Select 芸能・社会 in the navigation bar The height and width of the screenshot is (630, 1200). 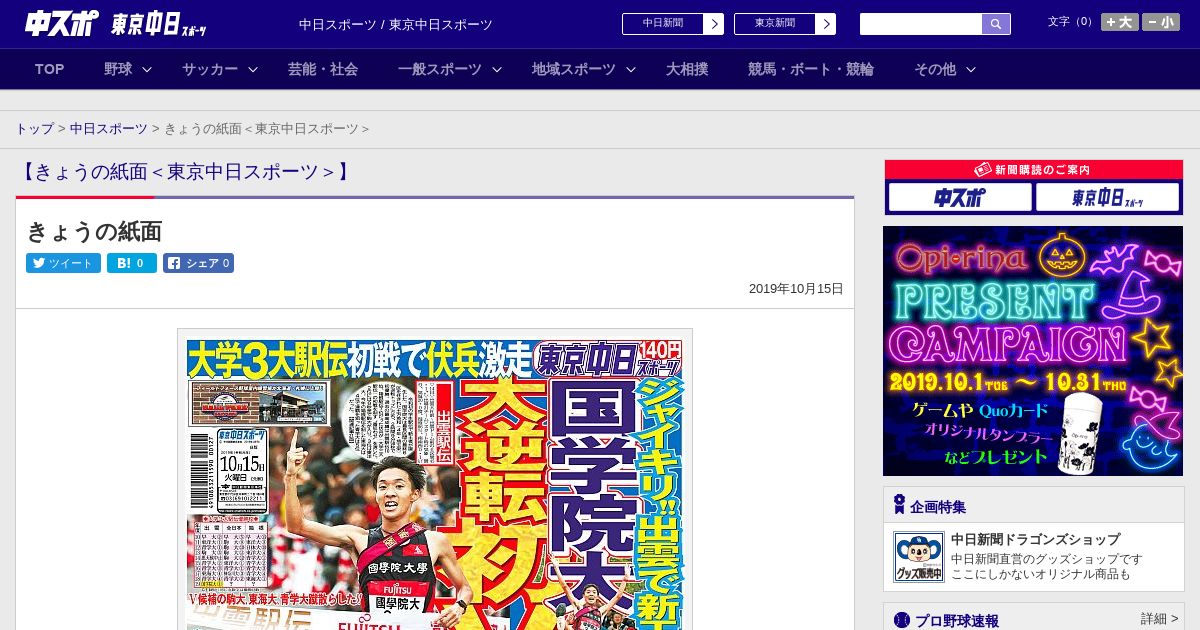click(x=323, y=69)
